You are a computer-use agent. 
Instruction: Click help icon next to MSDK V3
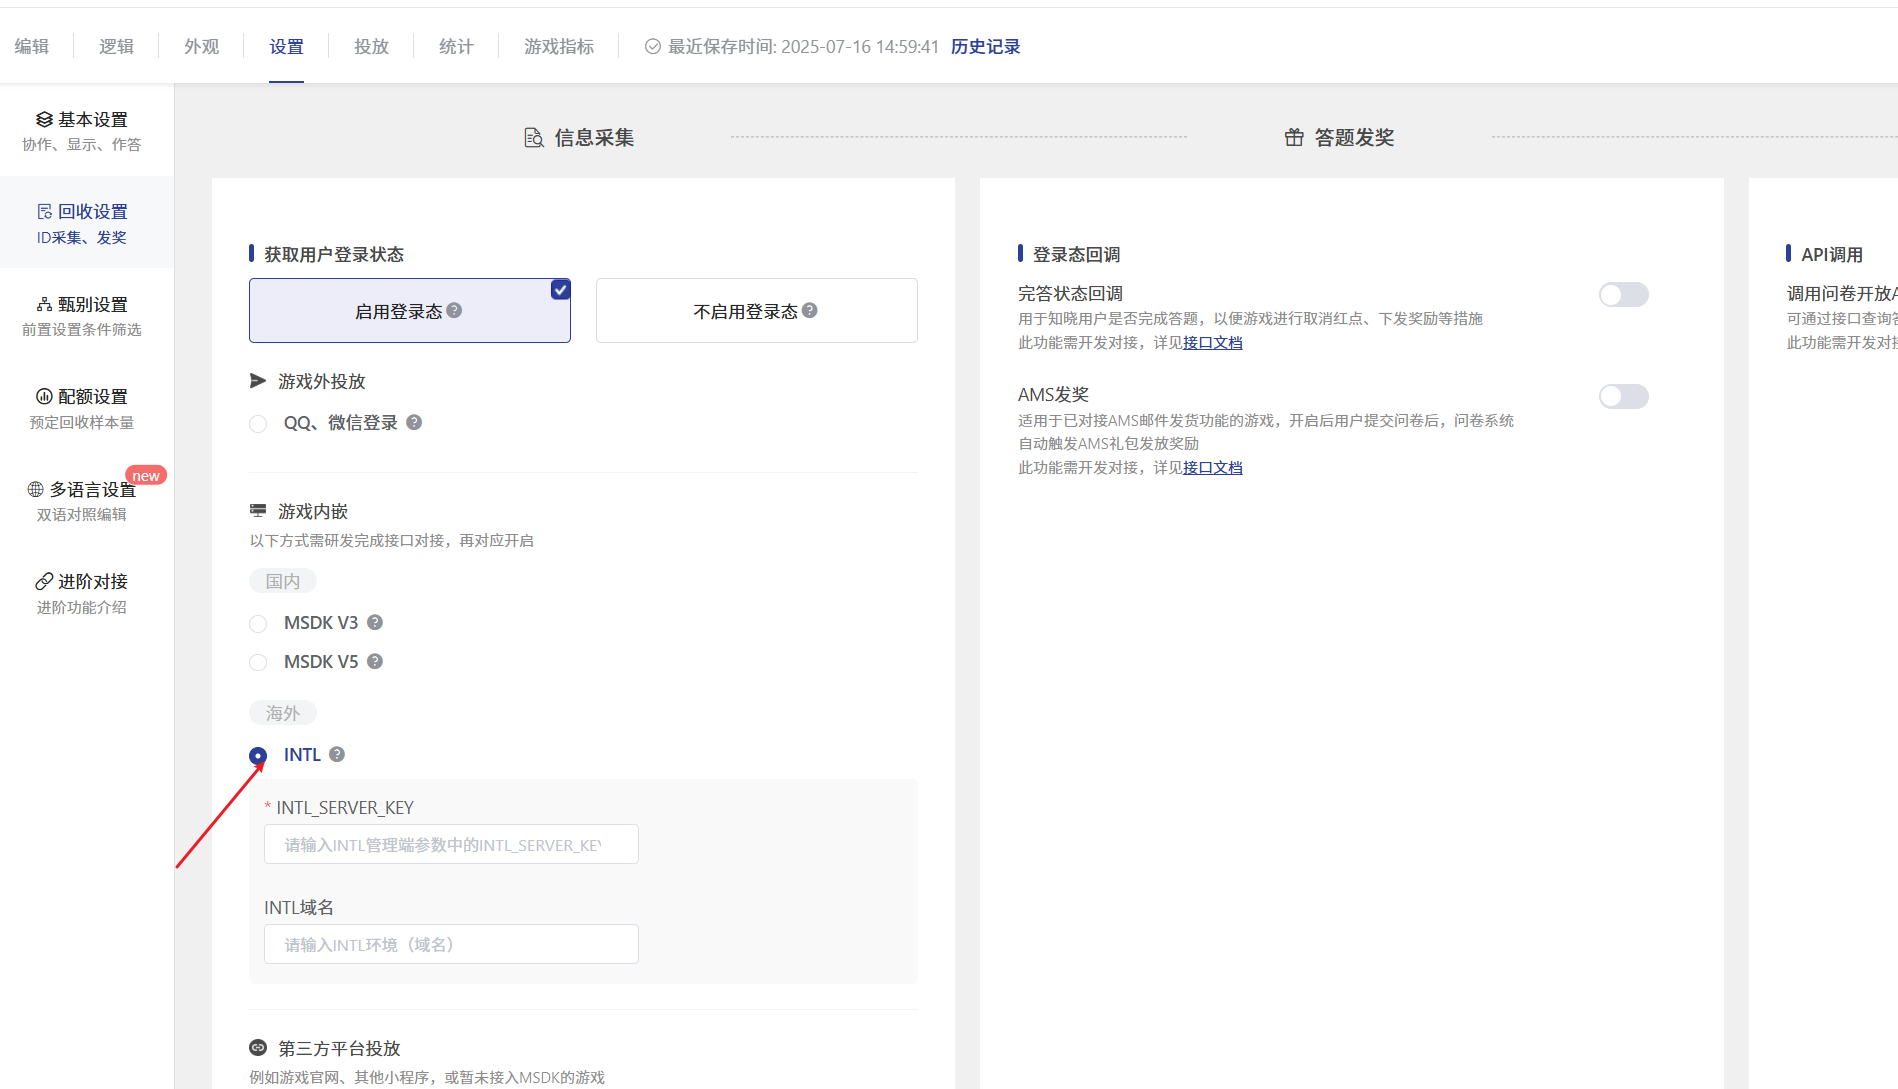375,623
